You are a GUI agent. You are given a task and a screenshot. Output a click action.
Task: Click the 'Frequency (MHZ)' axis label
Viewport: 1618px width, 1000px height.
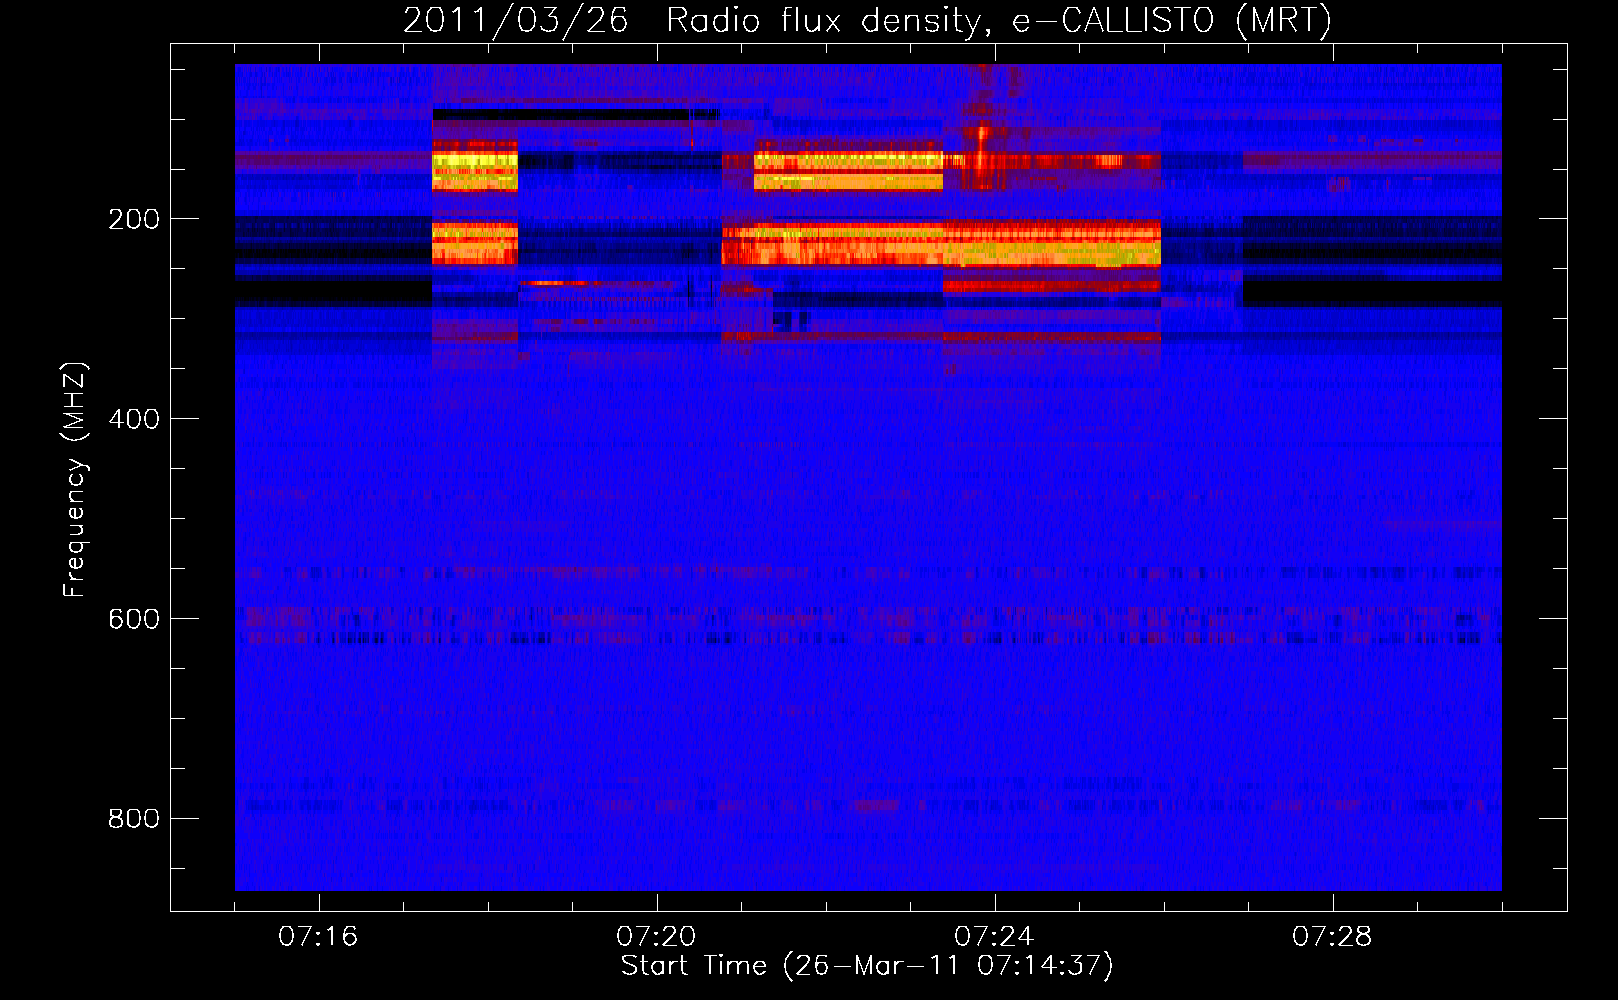click(75, 479)
